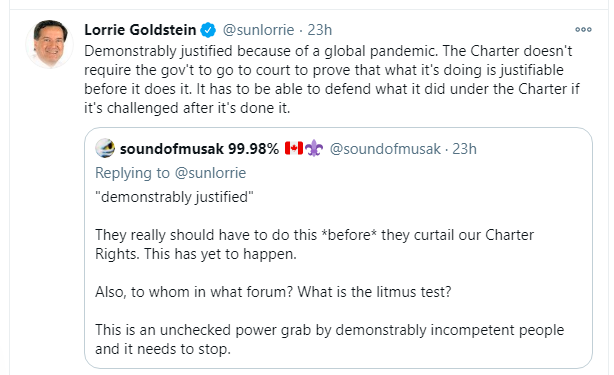Click the closing line "it's challenged after it's done it"
614x375 pixels.
point(187,108)
